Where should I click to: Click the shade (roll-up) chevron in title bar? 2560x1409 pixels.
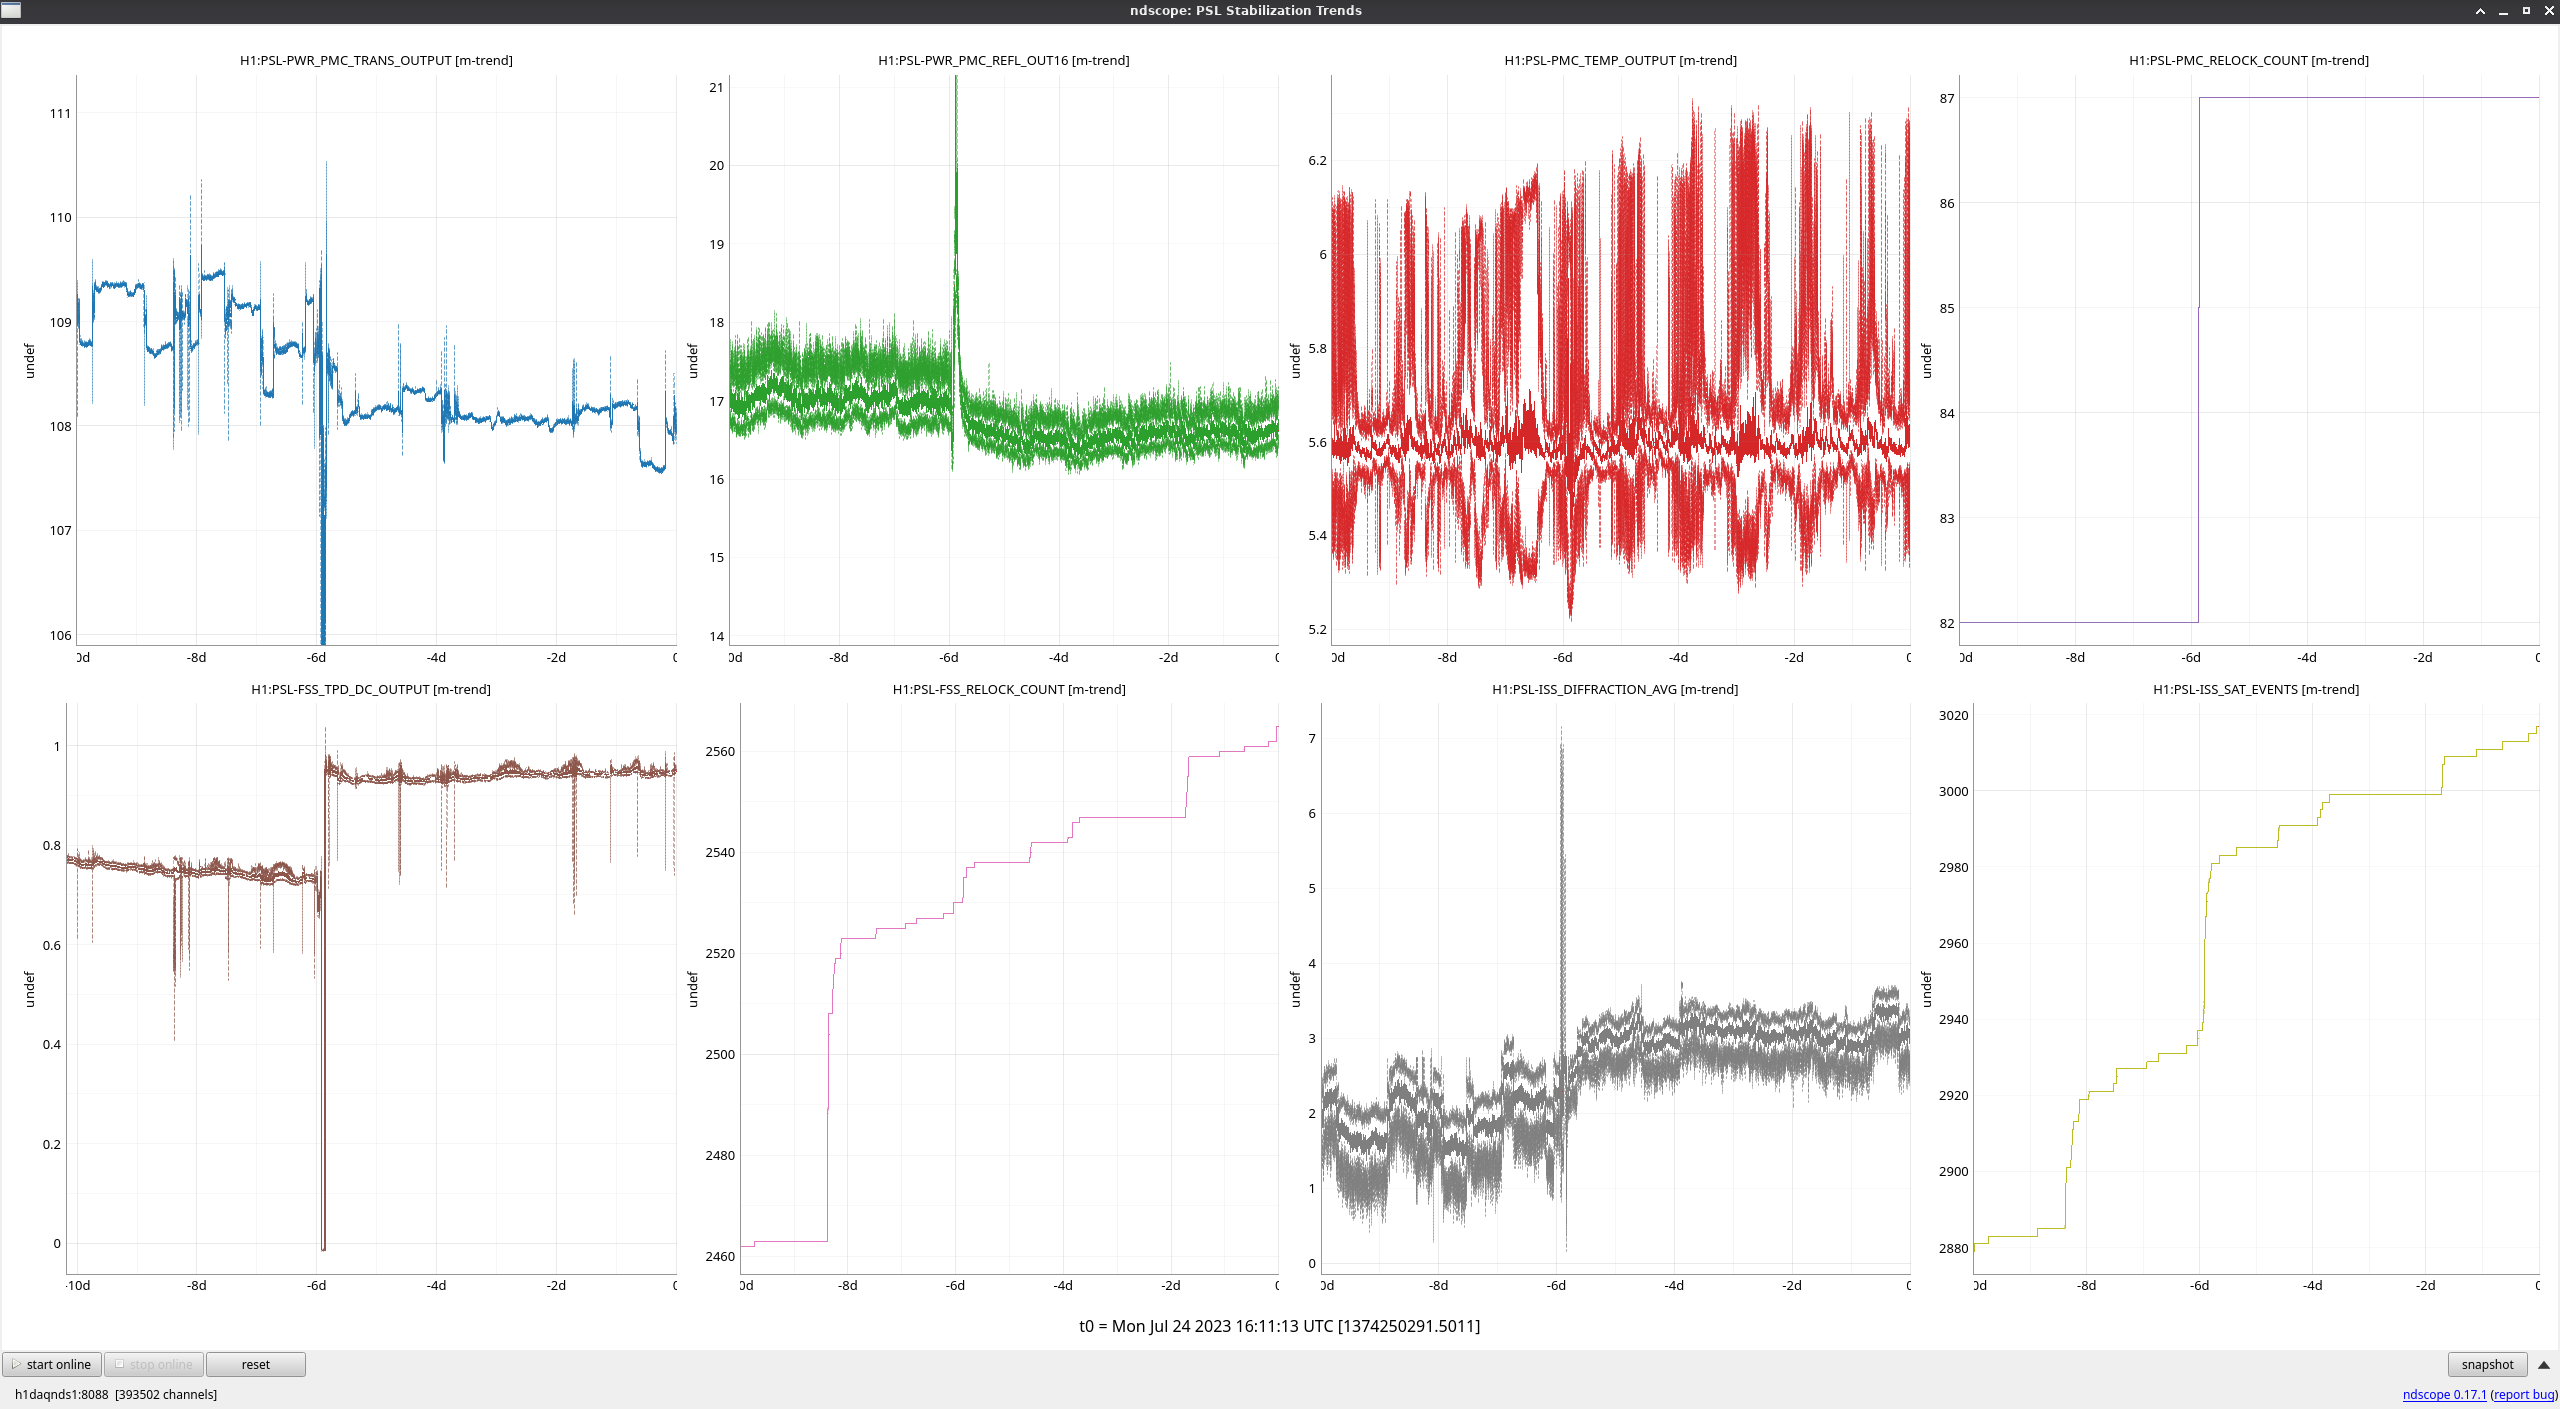tap(2480, 11)
